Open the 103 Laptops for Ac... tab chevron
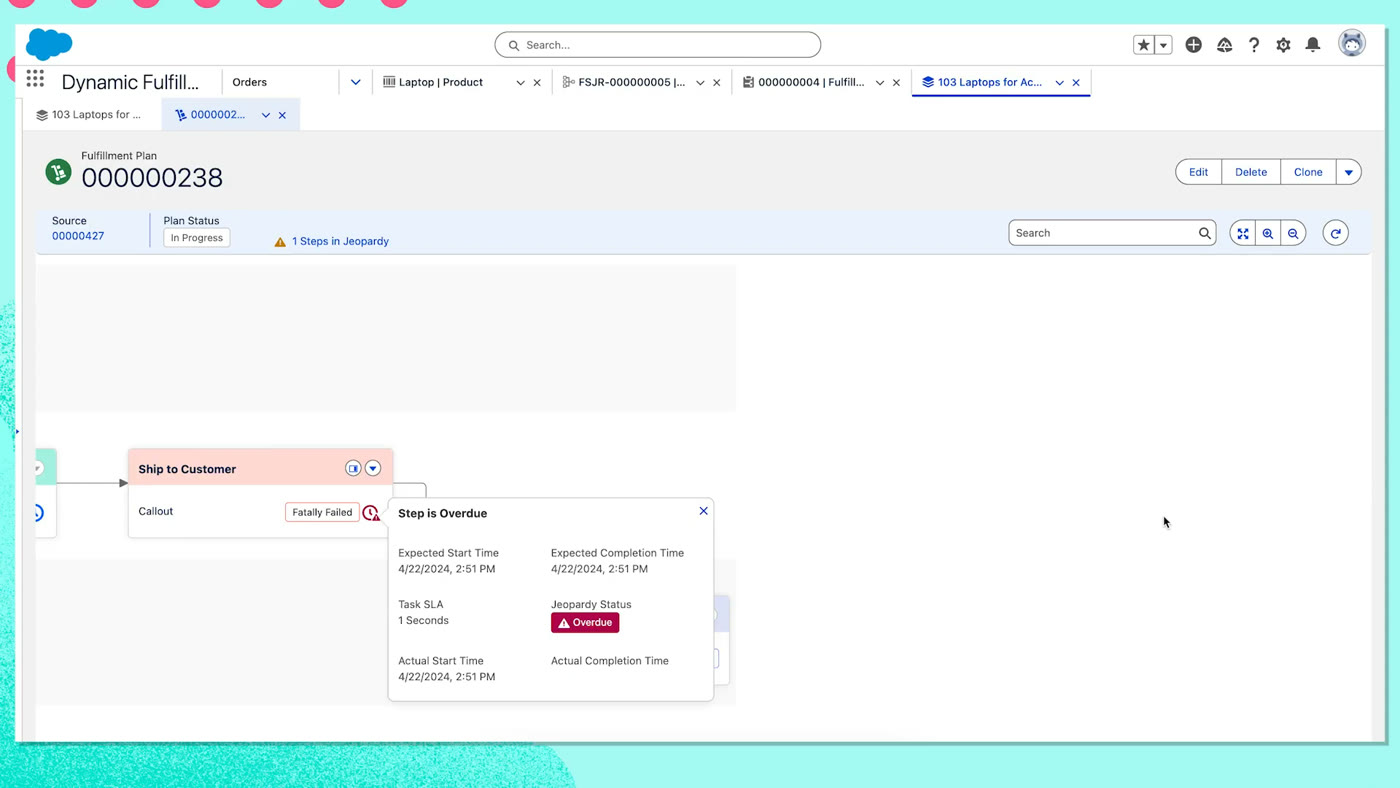 (x=1059, y=83)
